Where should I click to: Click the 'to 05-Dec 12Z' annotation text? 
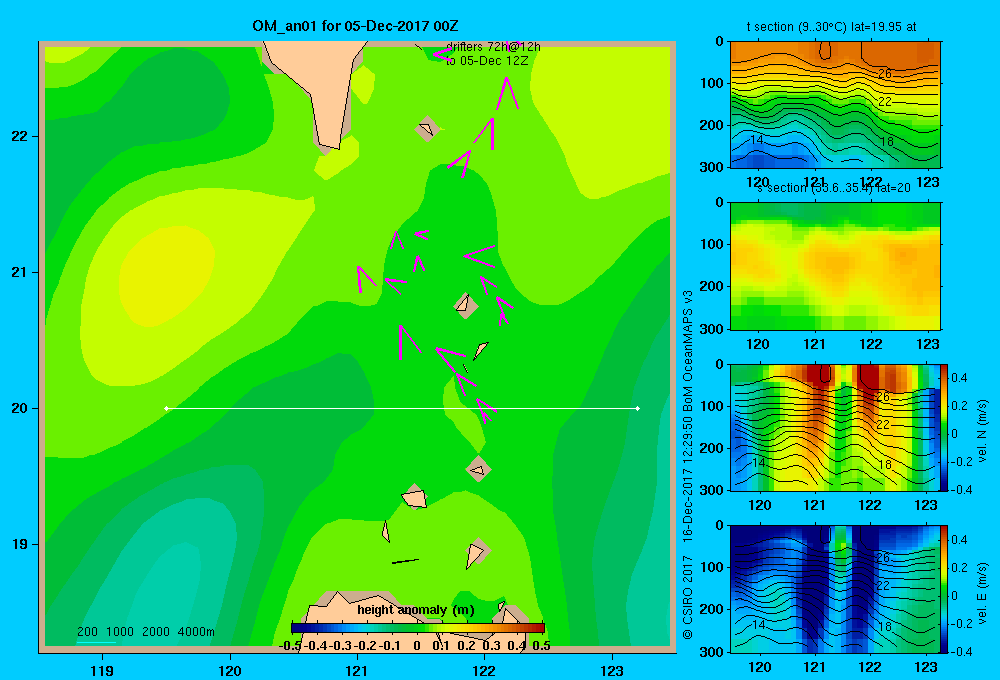pyautogui.click(x=487, y=61)
